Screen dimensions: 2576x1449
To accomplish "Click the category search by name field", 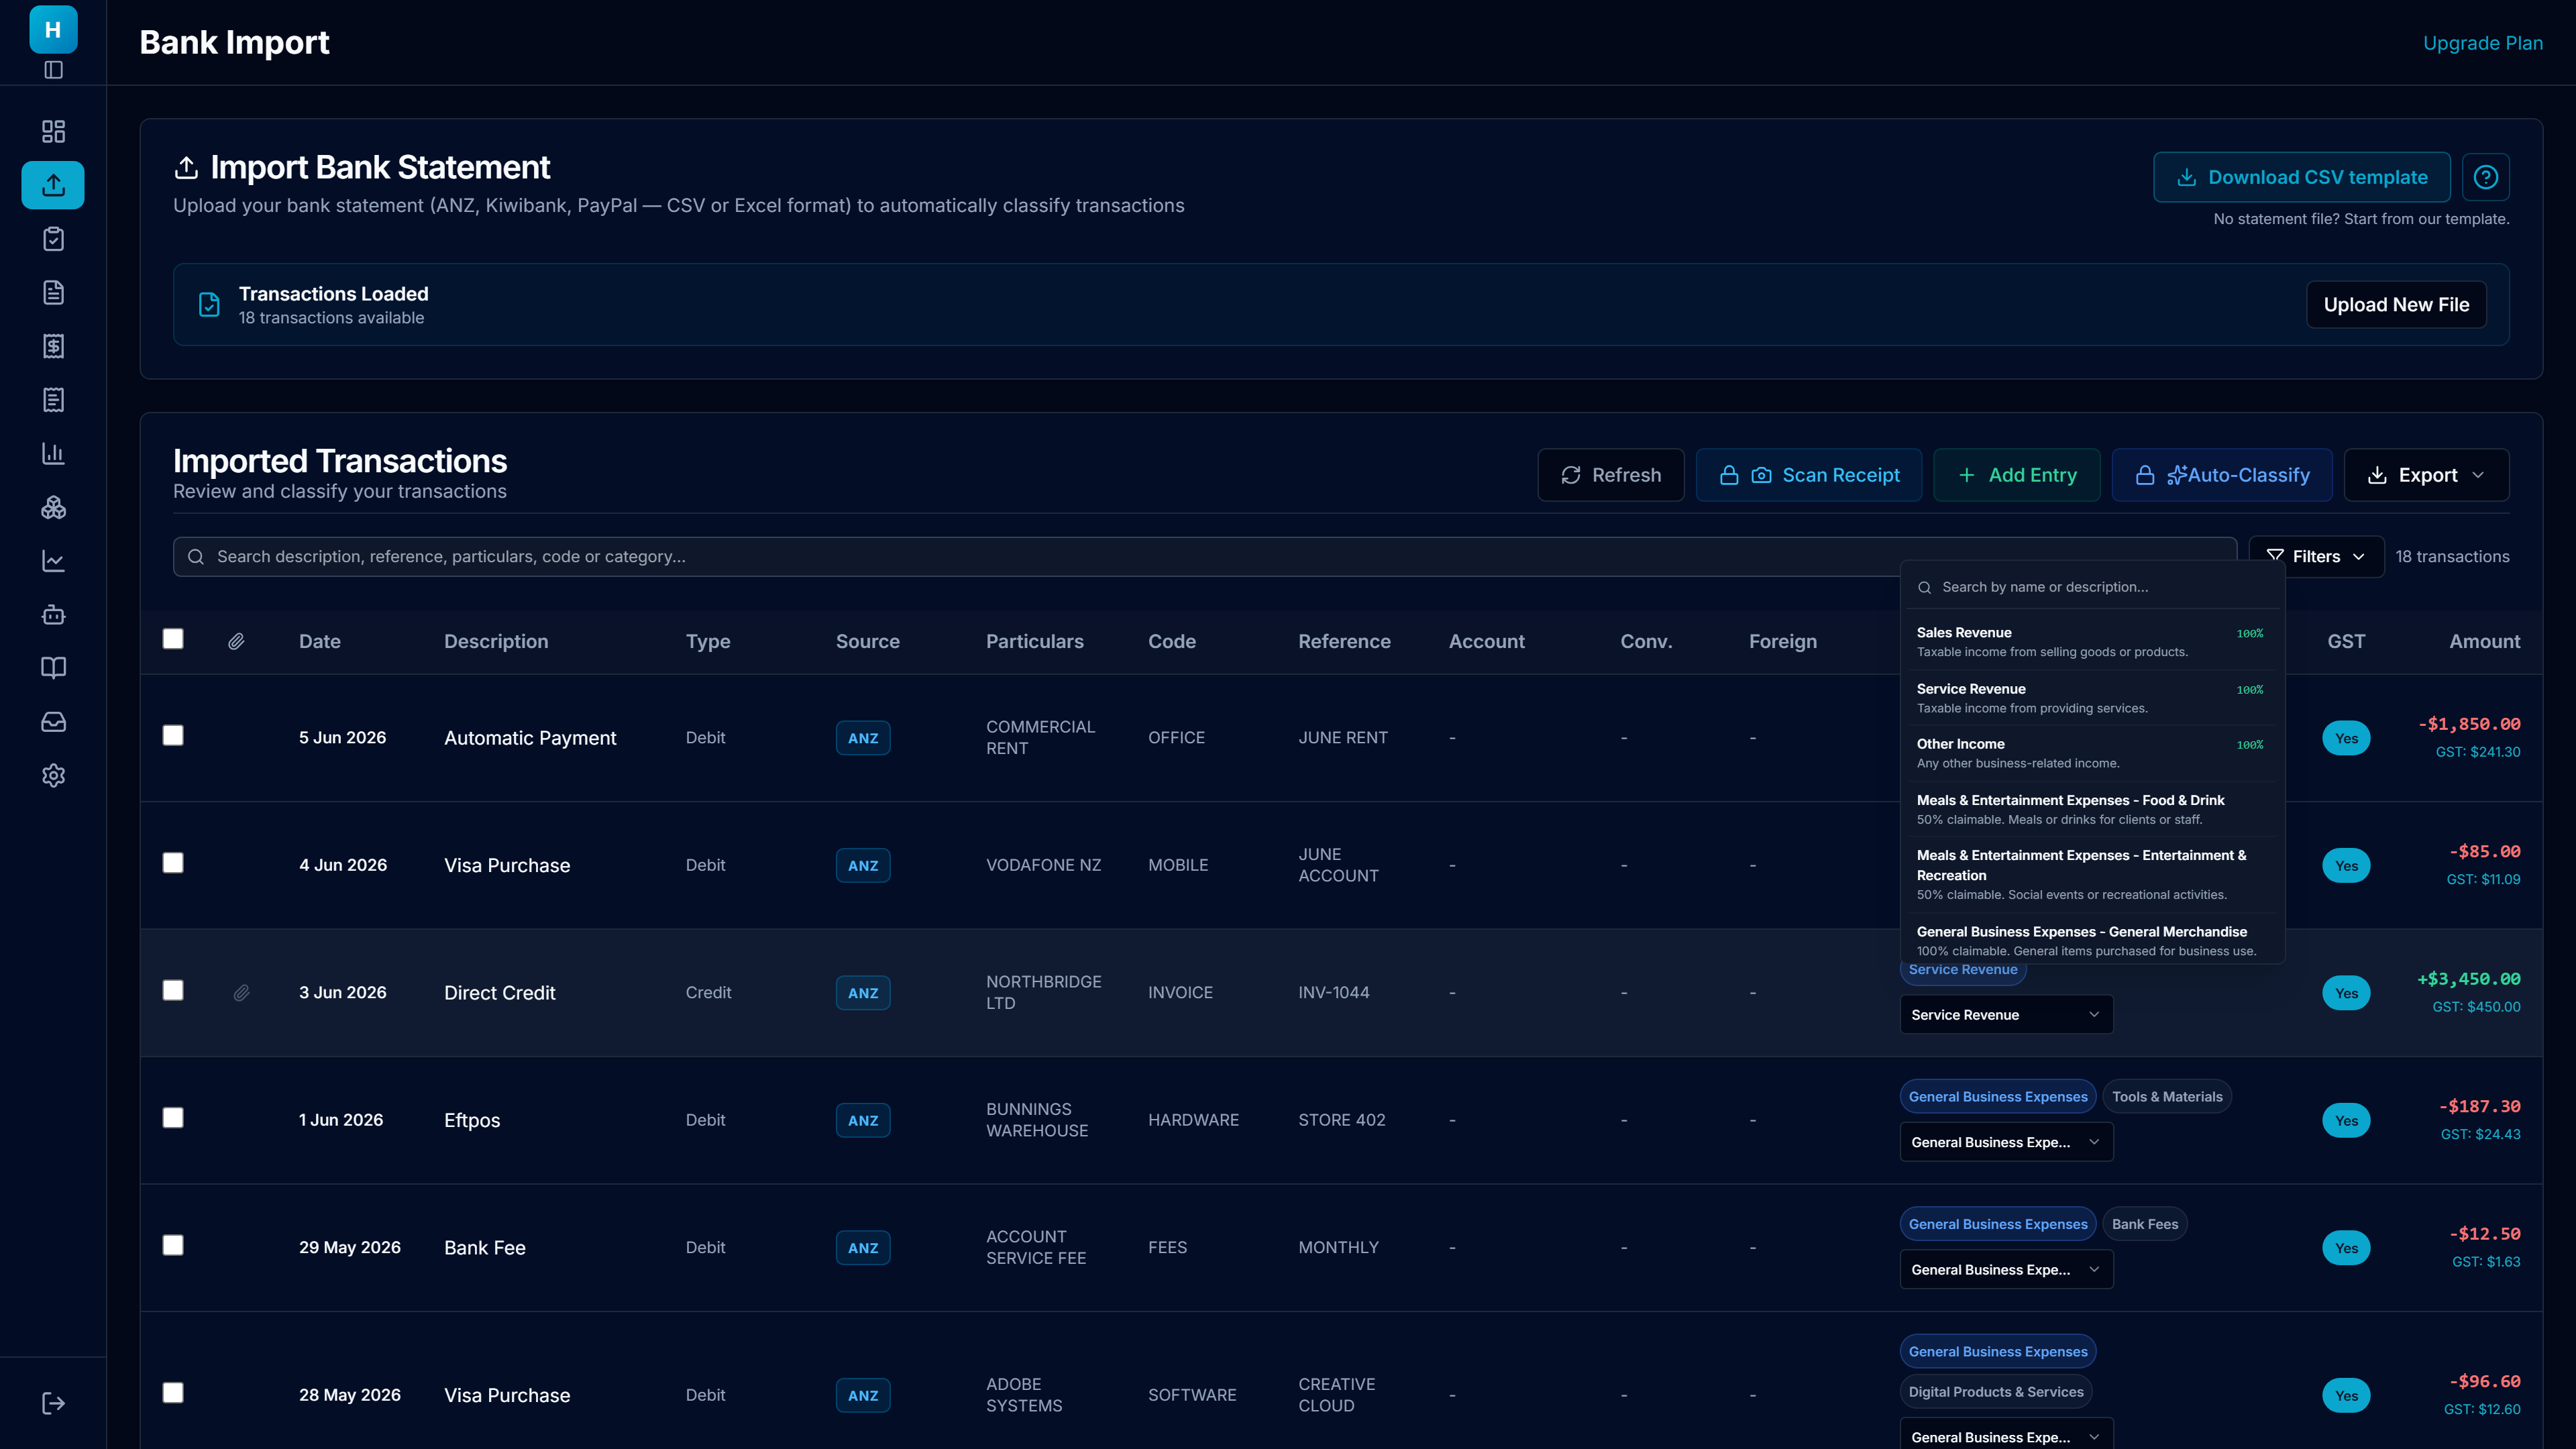I will [x=2092, y=587].
